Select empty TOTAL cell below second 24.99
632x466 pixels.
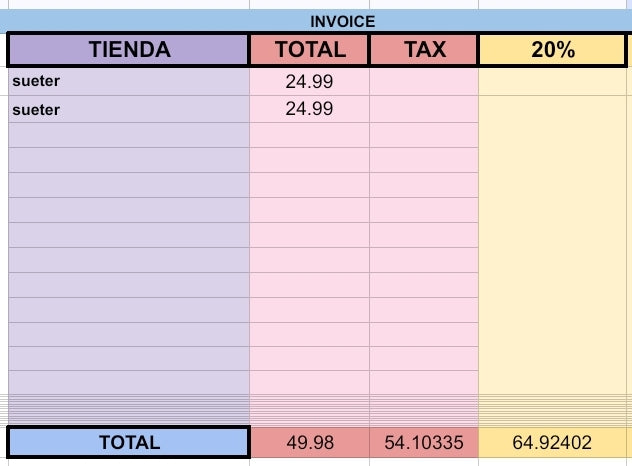pyautogui.click(x=309, y=135)
